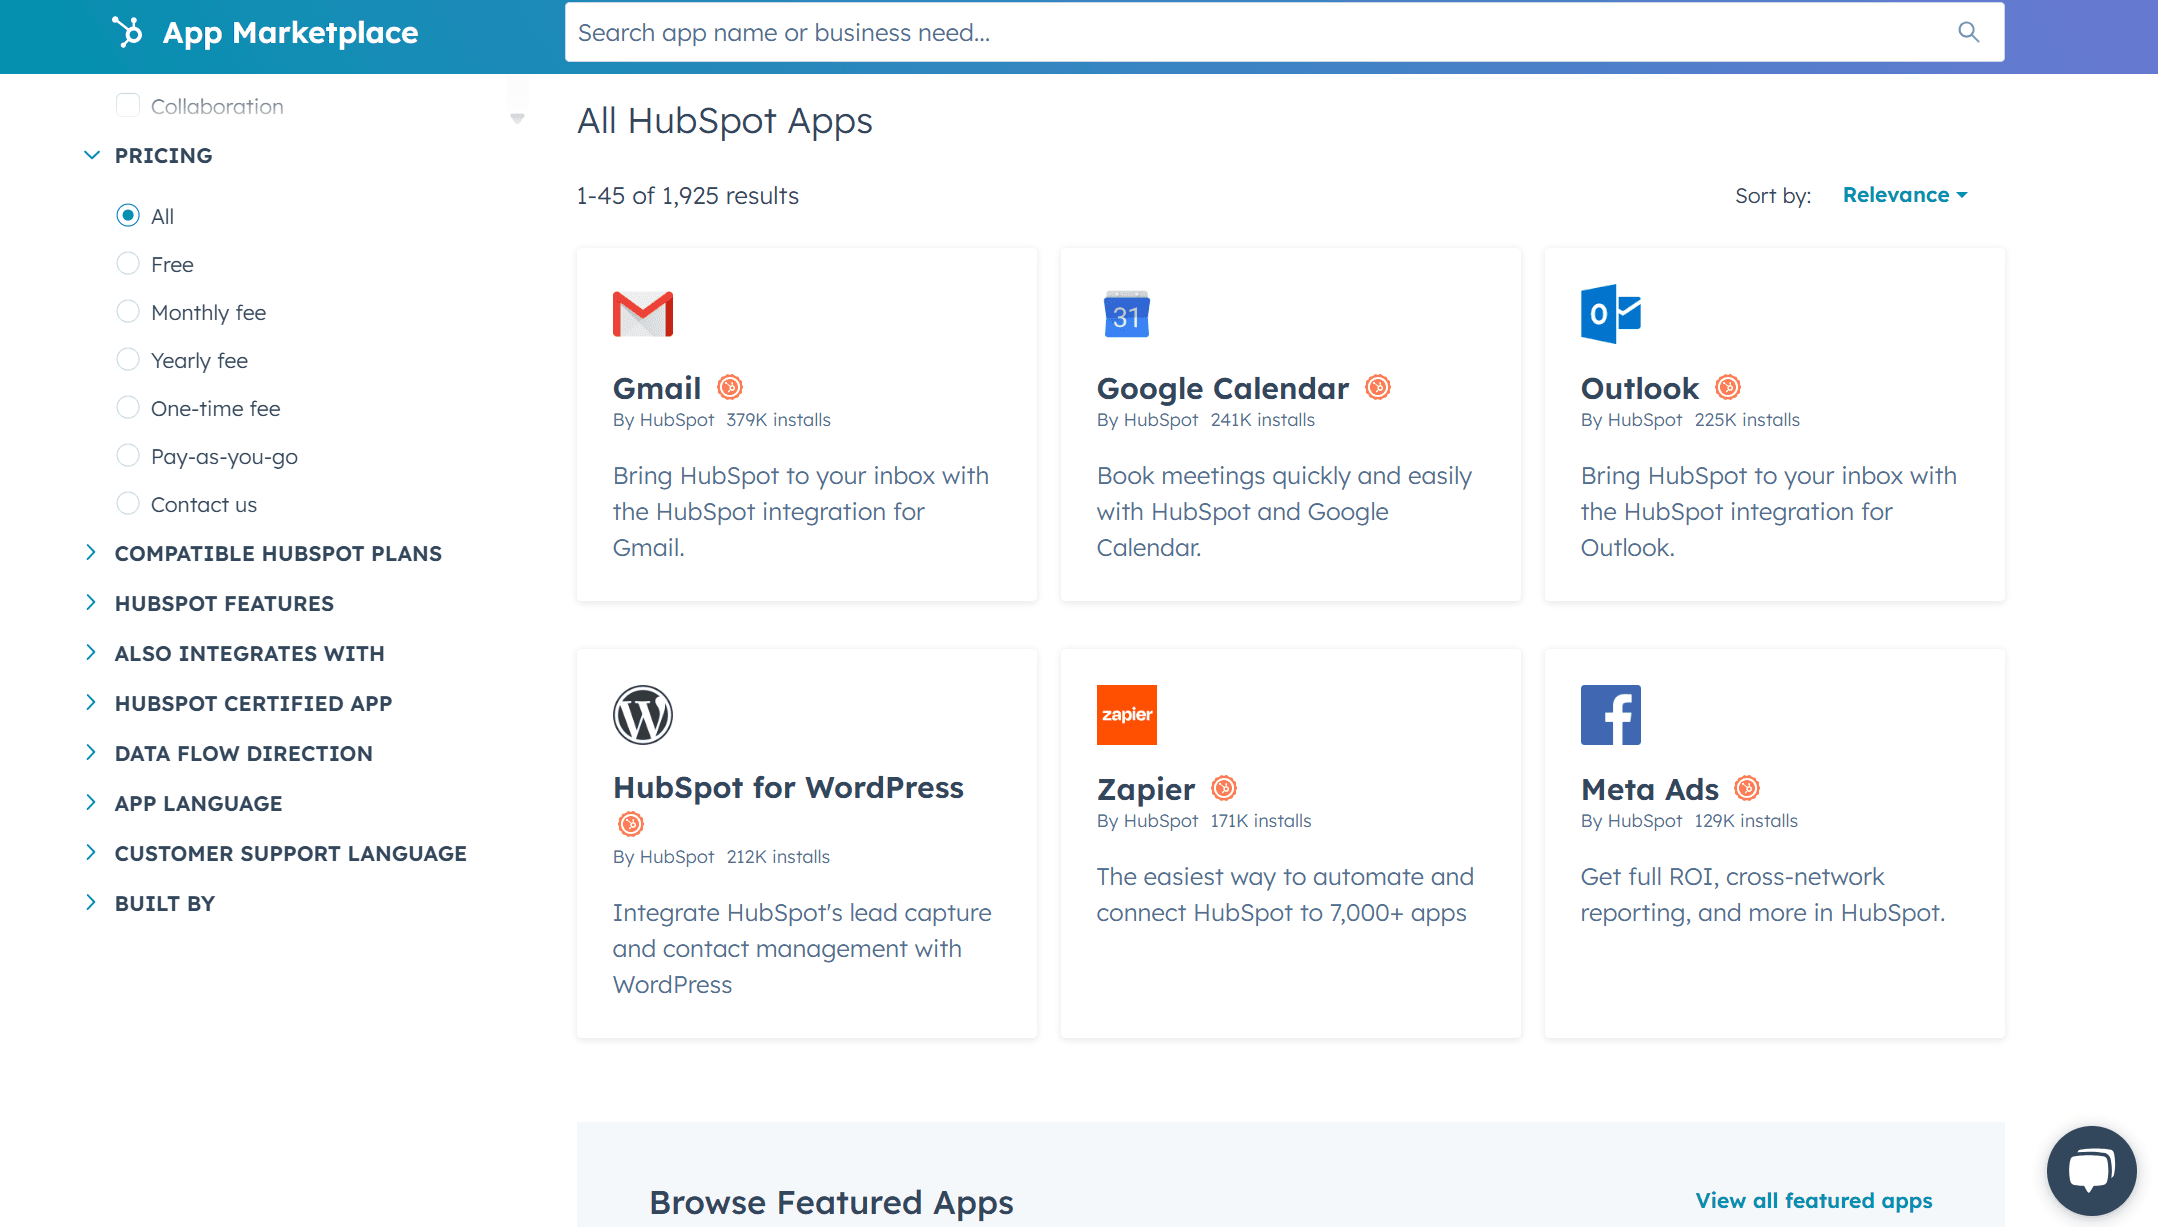Select the Monthly fee pricing option
2158x1227 pixels.
(x=128, y=311)
